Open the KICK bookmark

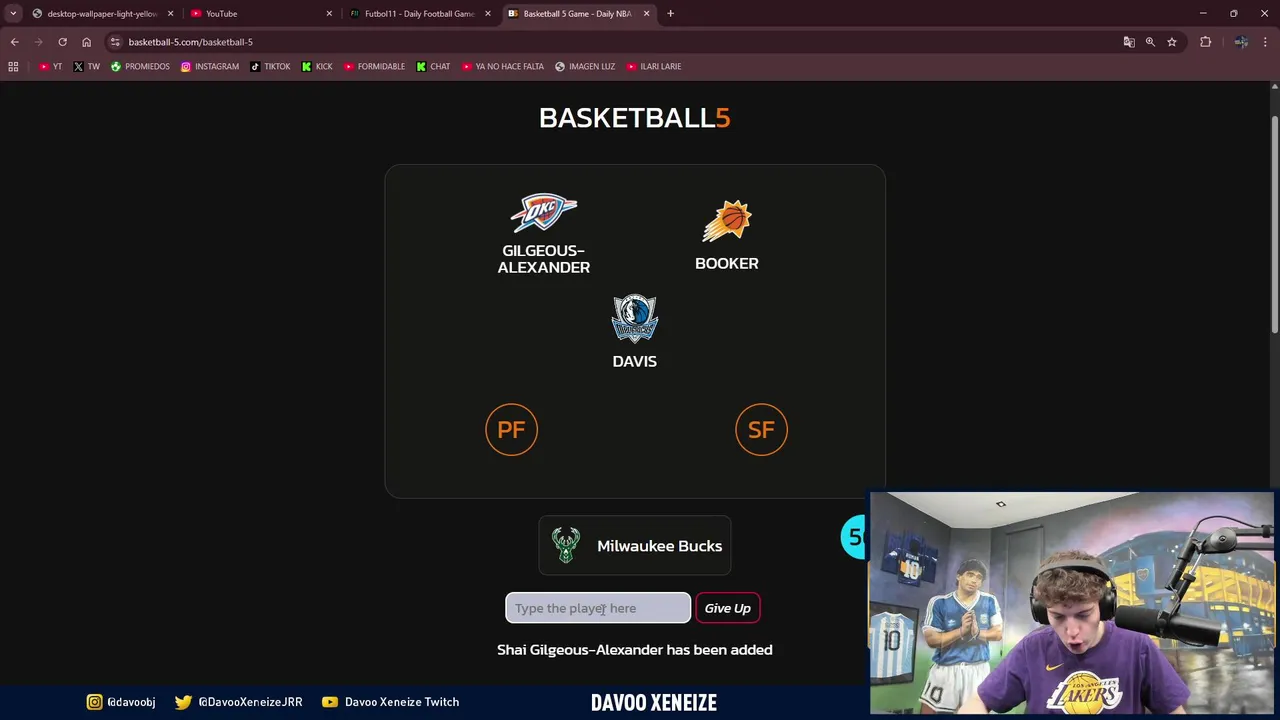(317, 67)
